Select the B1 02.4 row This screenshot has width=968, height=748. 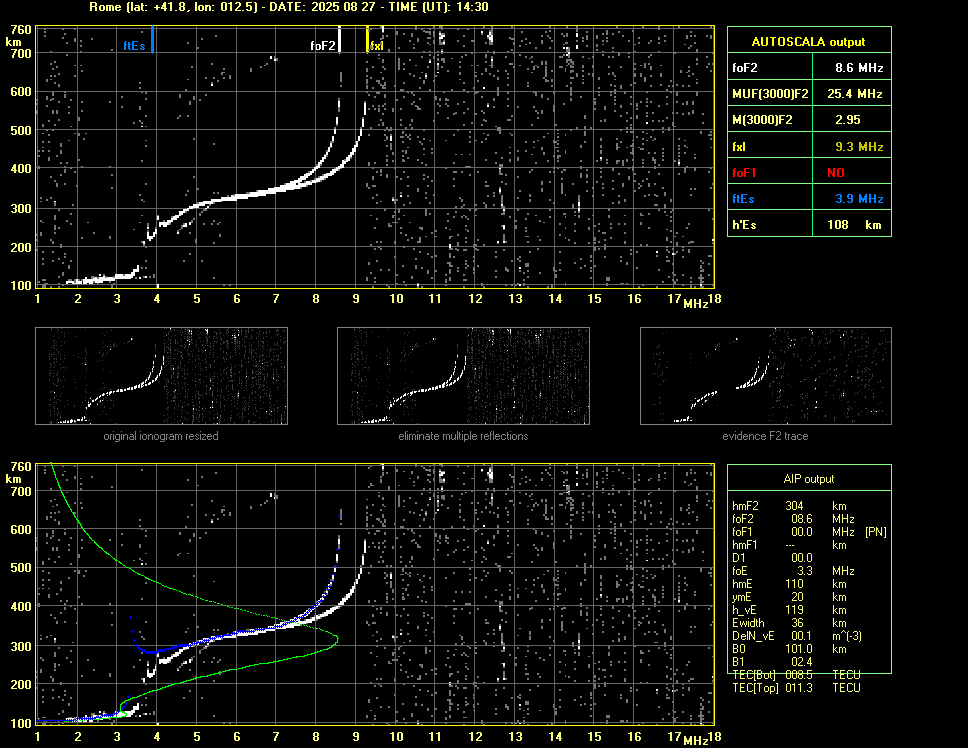click(772, 662)
